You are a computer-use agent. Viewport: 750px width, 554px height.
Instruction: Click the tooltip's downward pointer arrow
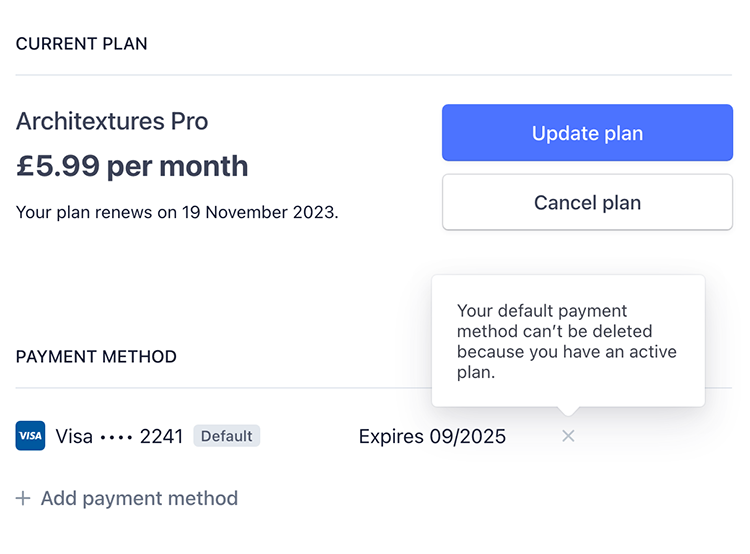[x=568, y=410]
